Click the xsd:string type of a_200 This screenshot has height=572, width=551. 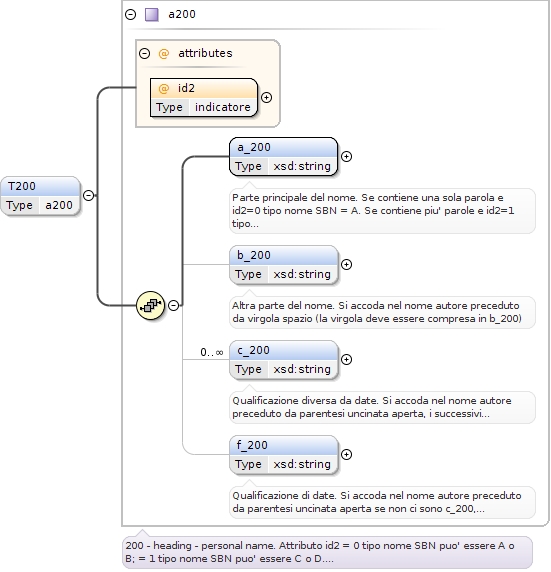[x=302, y=166]
